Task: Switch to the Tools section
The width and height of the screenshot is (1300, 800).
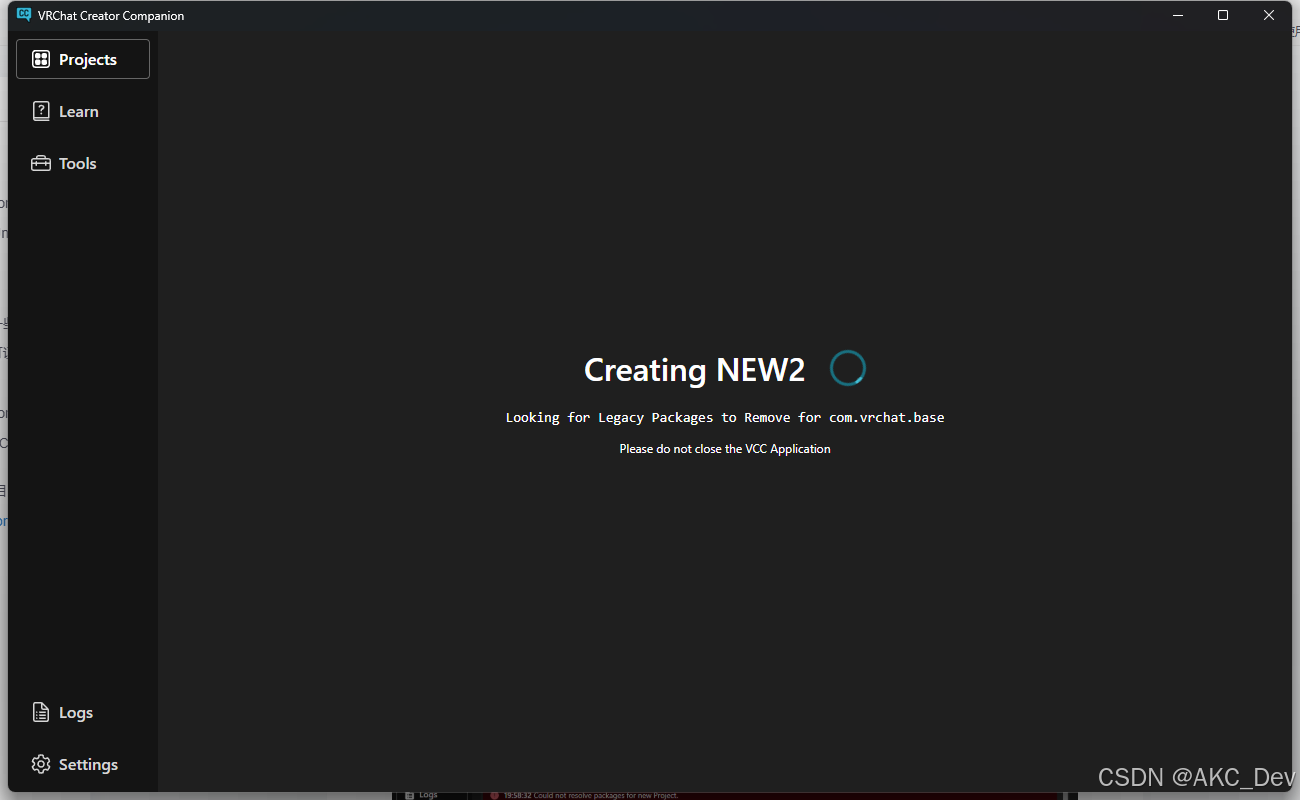Action: click(83, 163)
